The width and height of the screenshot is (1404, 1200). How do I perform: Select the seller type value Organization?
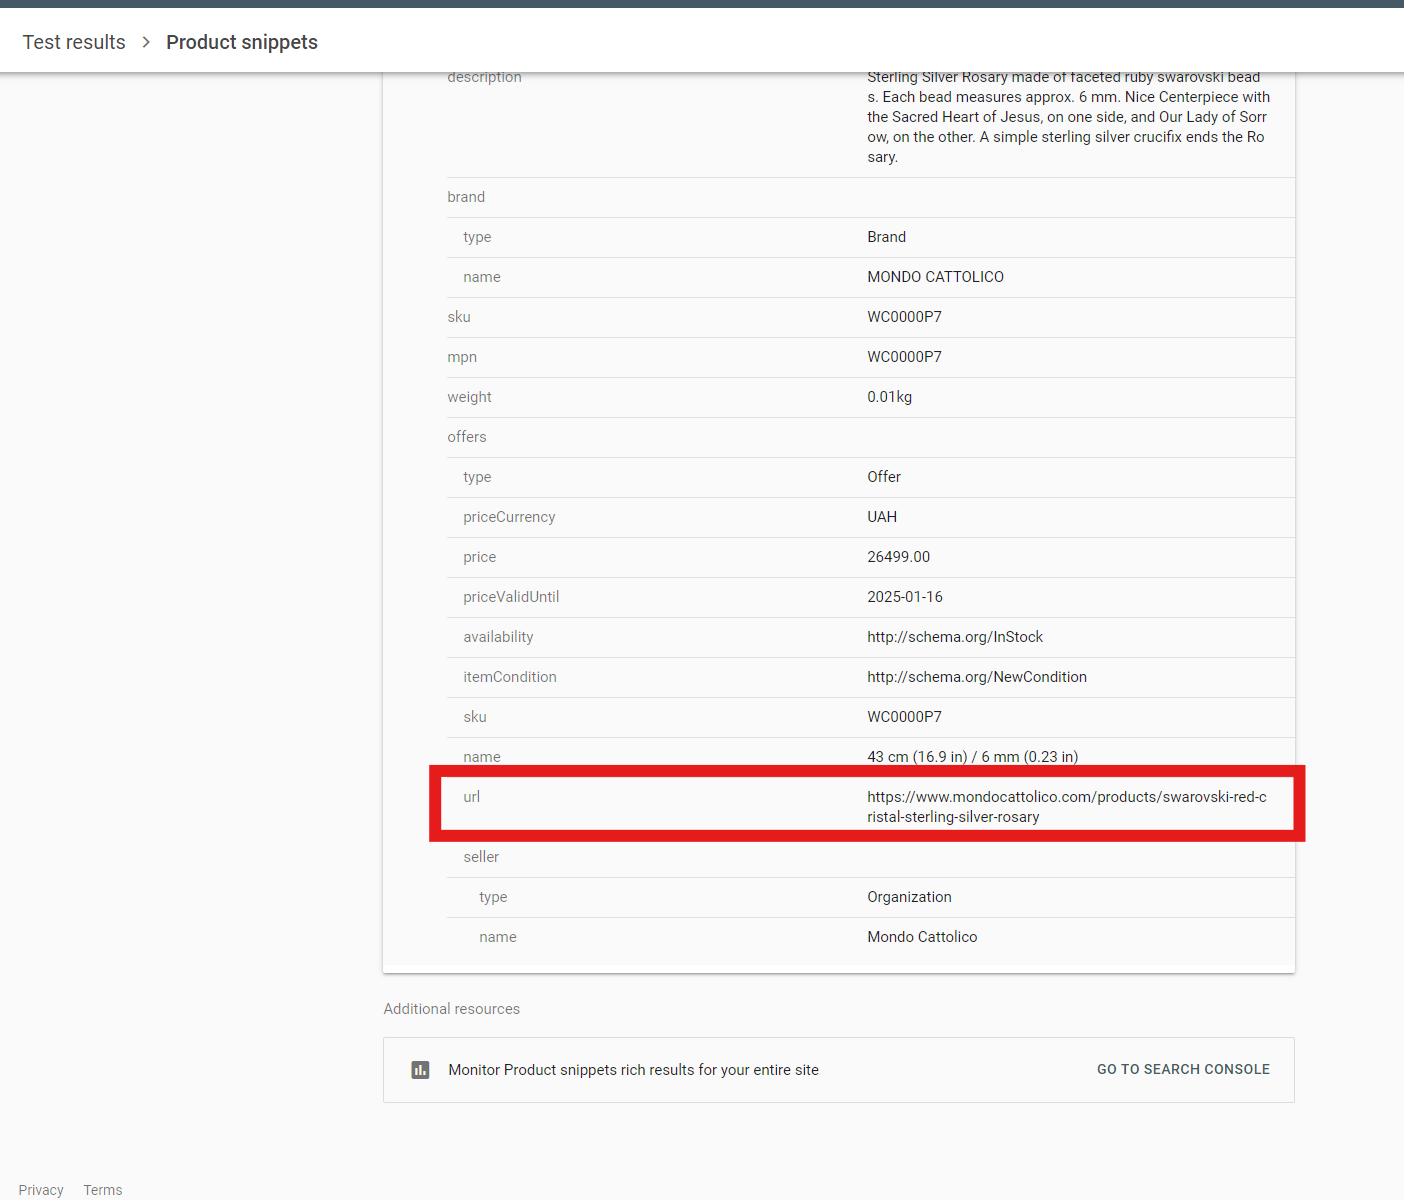(909, 897)
